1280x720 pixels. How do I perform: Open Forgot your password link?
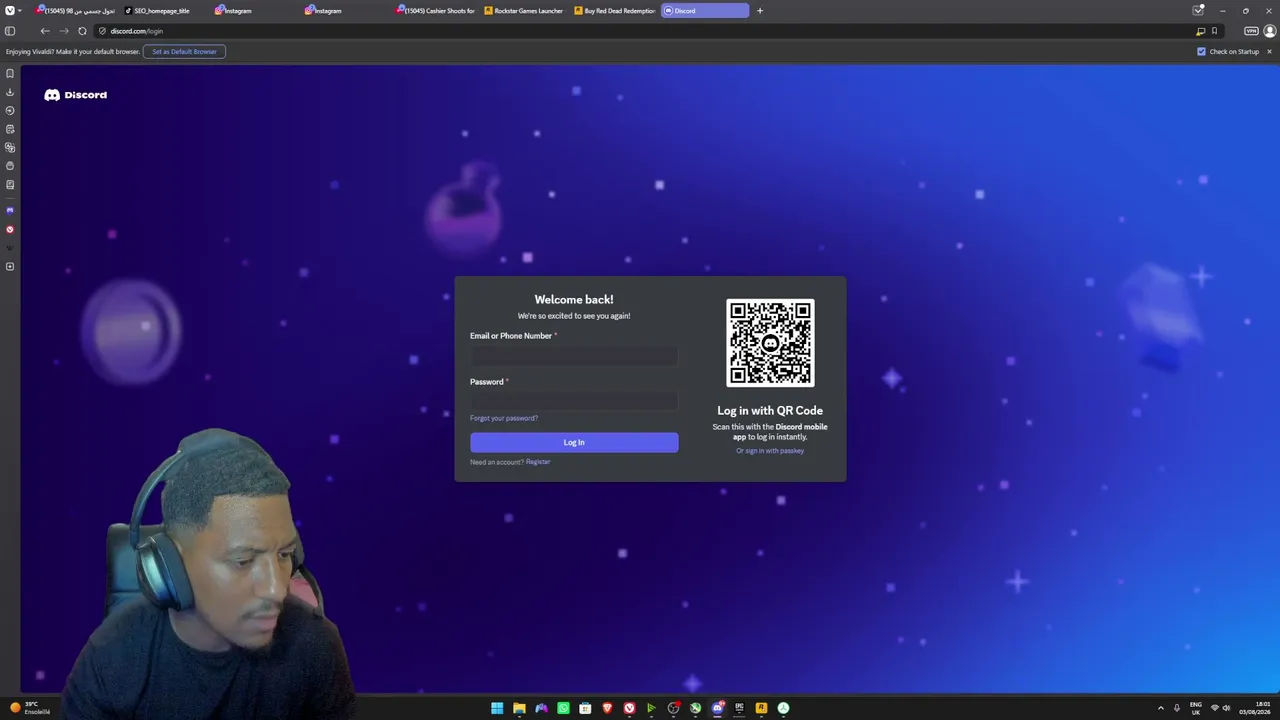click(x=504, y=418)
